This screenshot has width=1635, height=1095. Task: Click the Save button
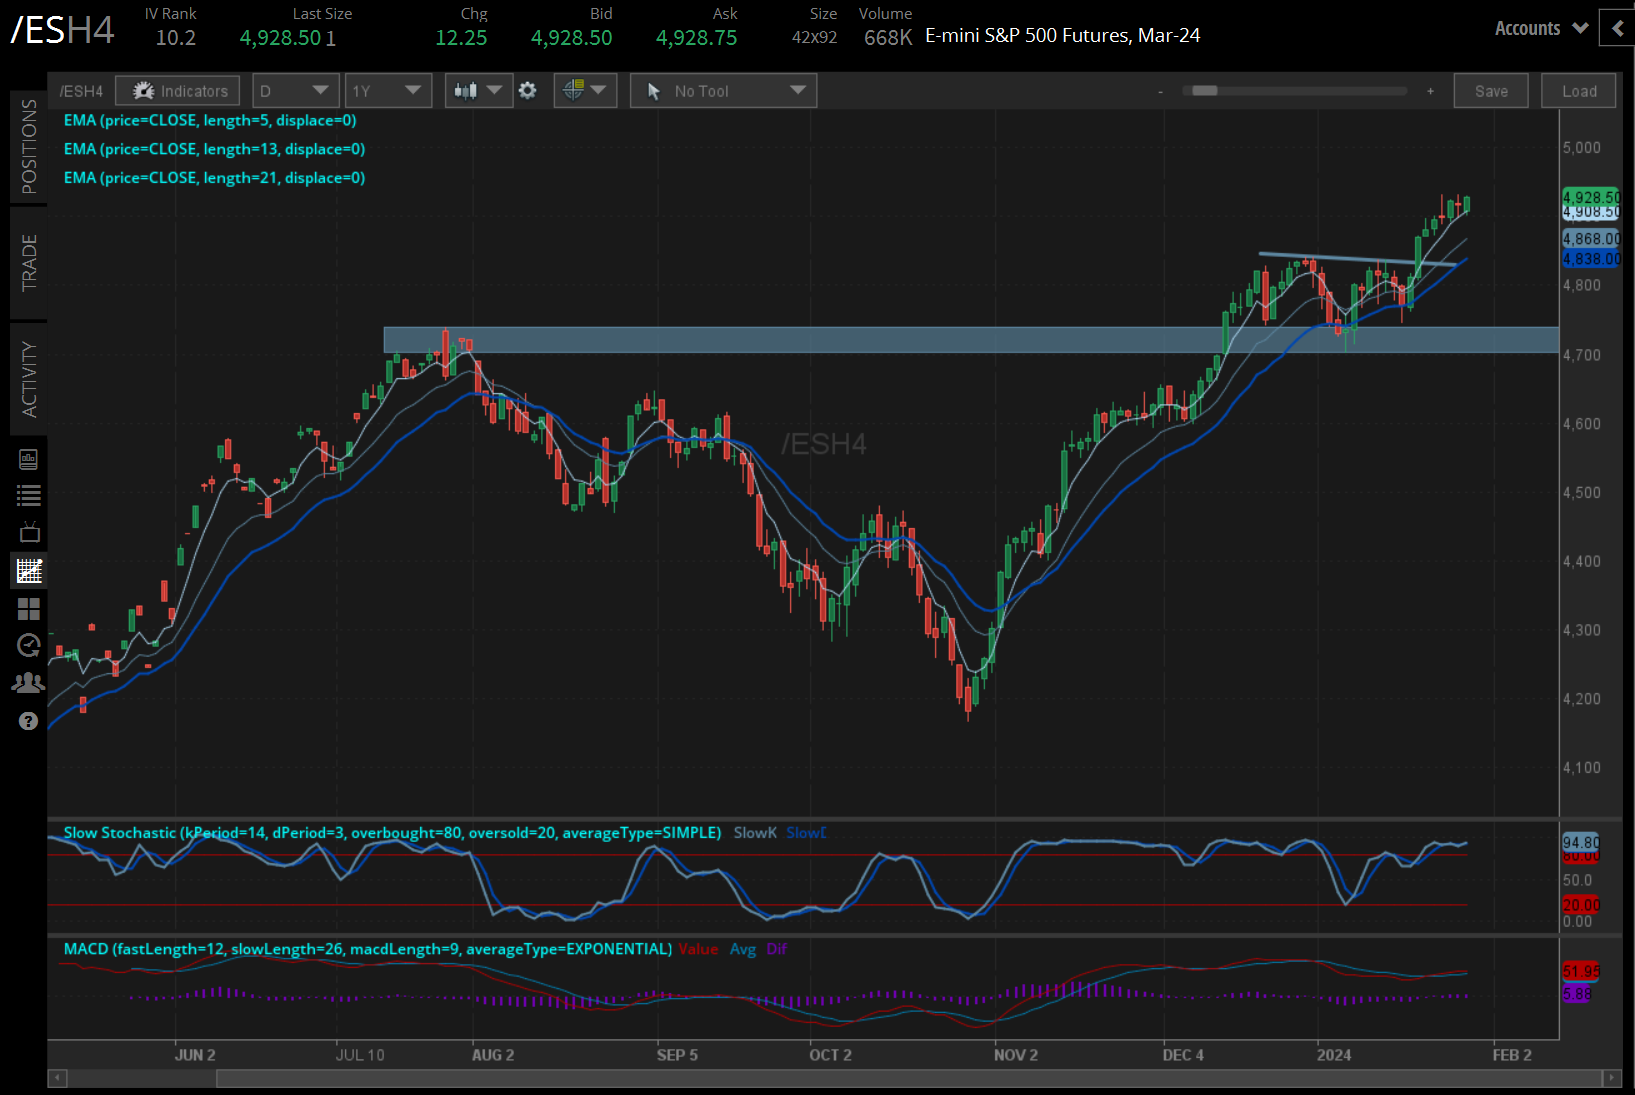1490,90
